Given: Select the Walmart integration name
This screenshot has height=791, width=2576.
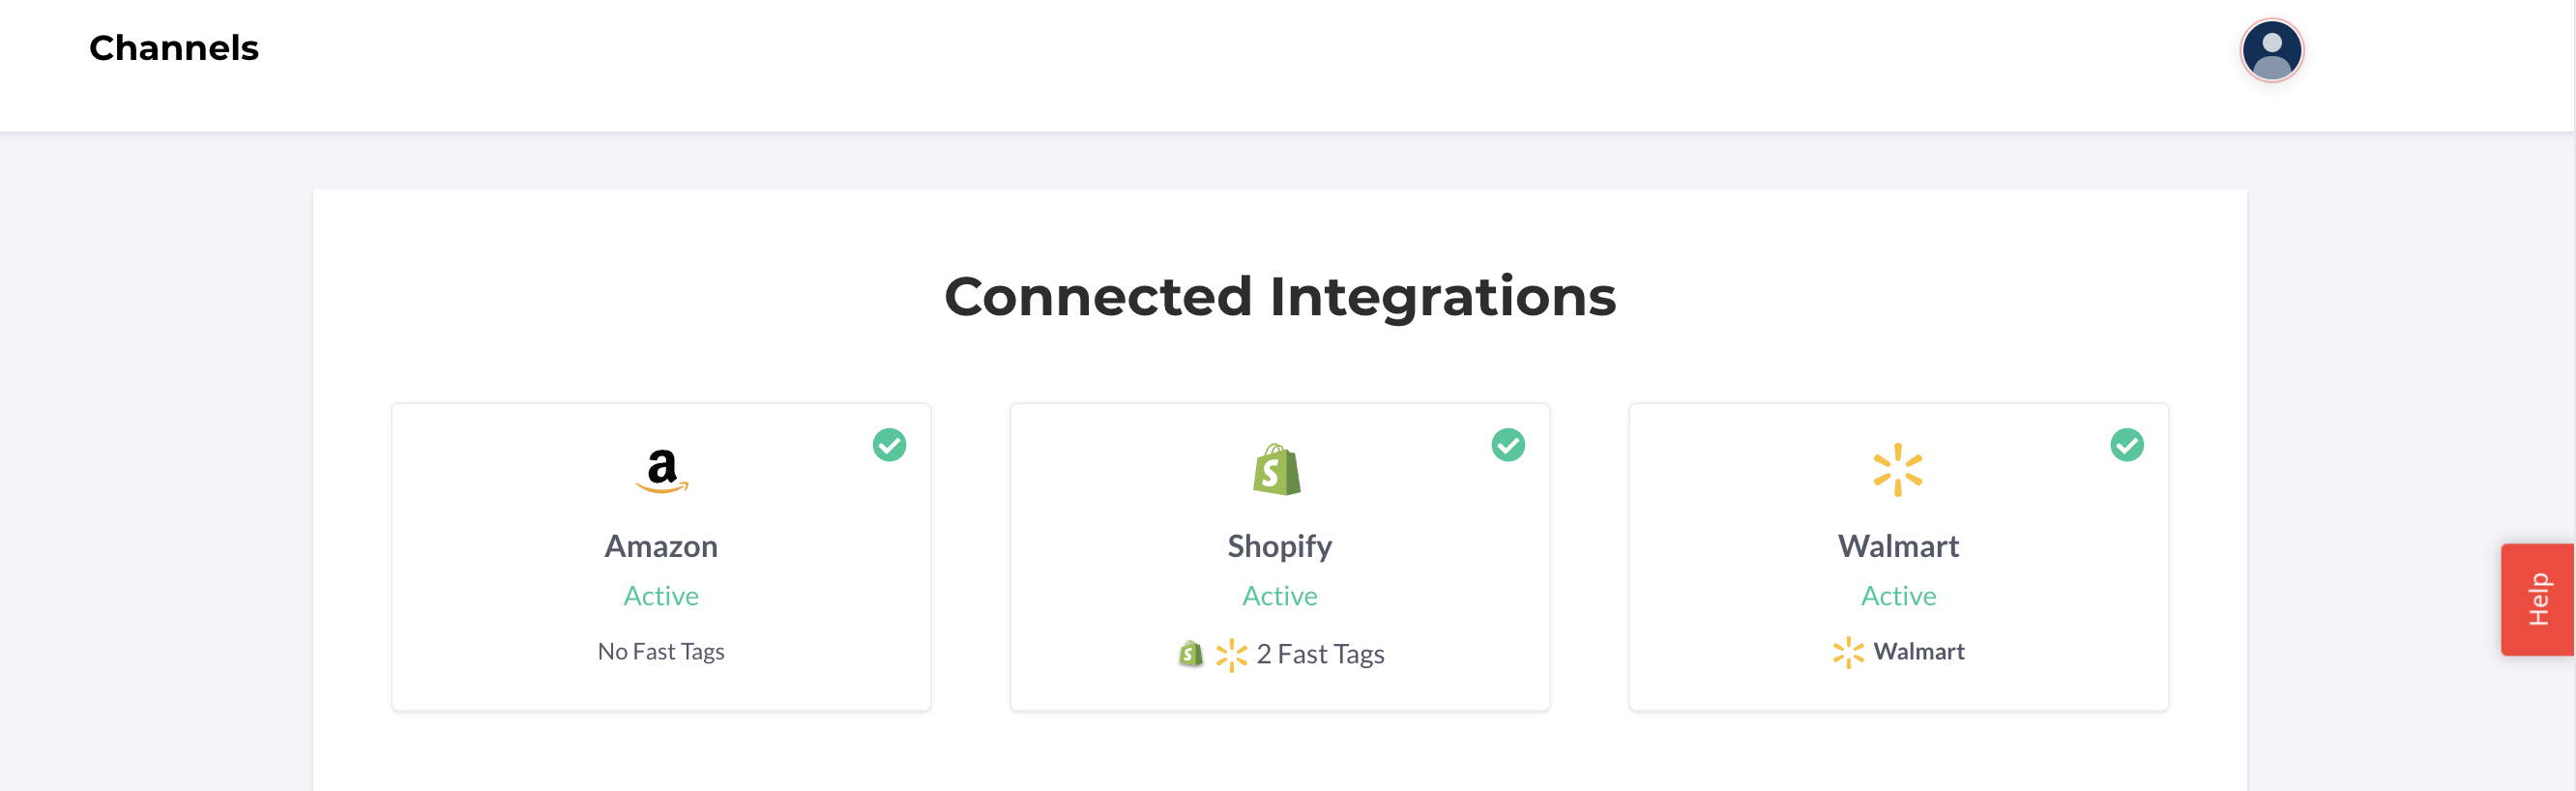Looking at the screenshot, I should click(1898, 546).
